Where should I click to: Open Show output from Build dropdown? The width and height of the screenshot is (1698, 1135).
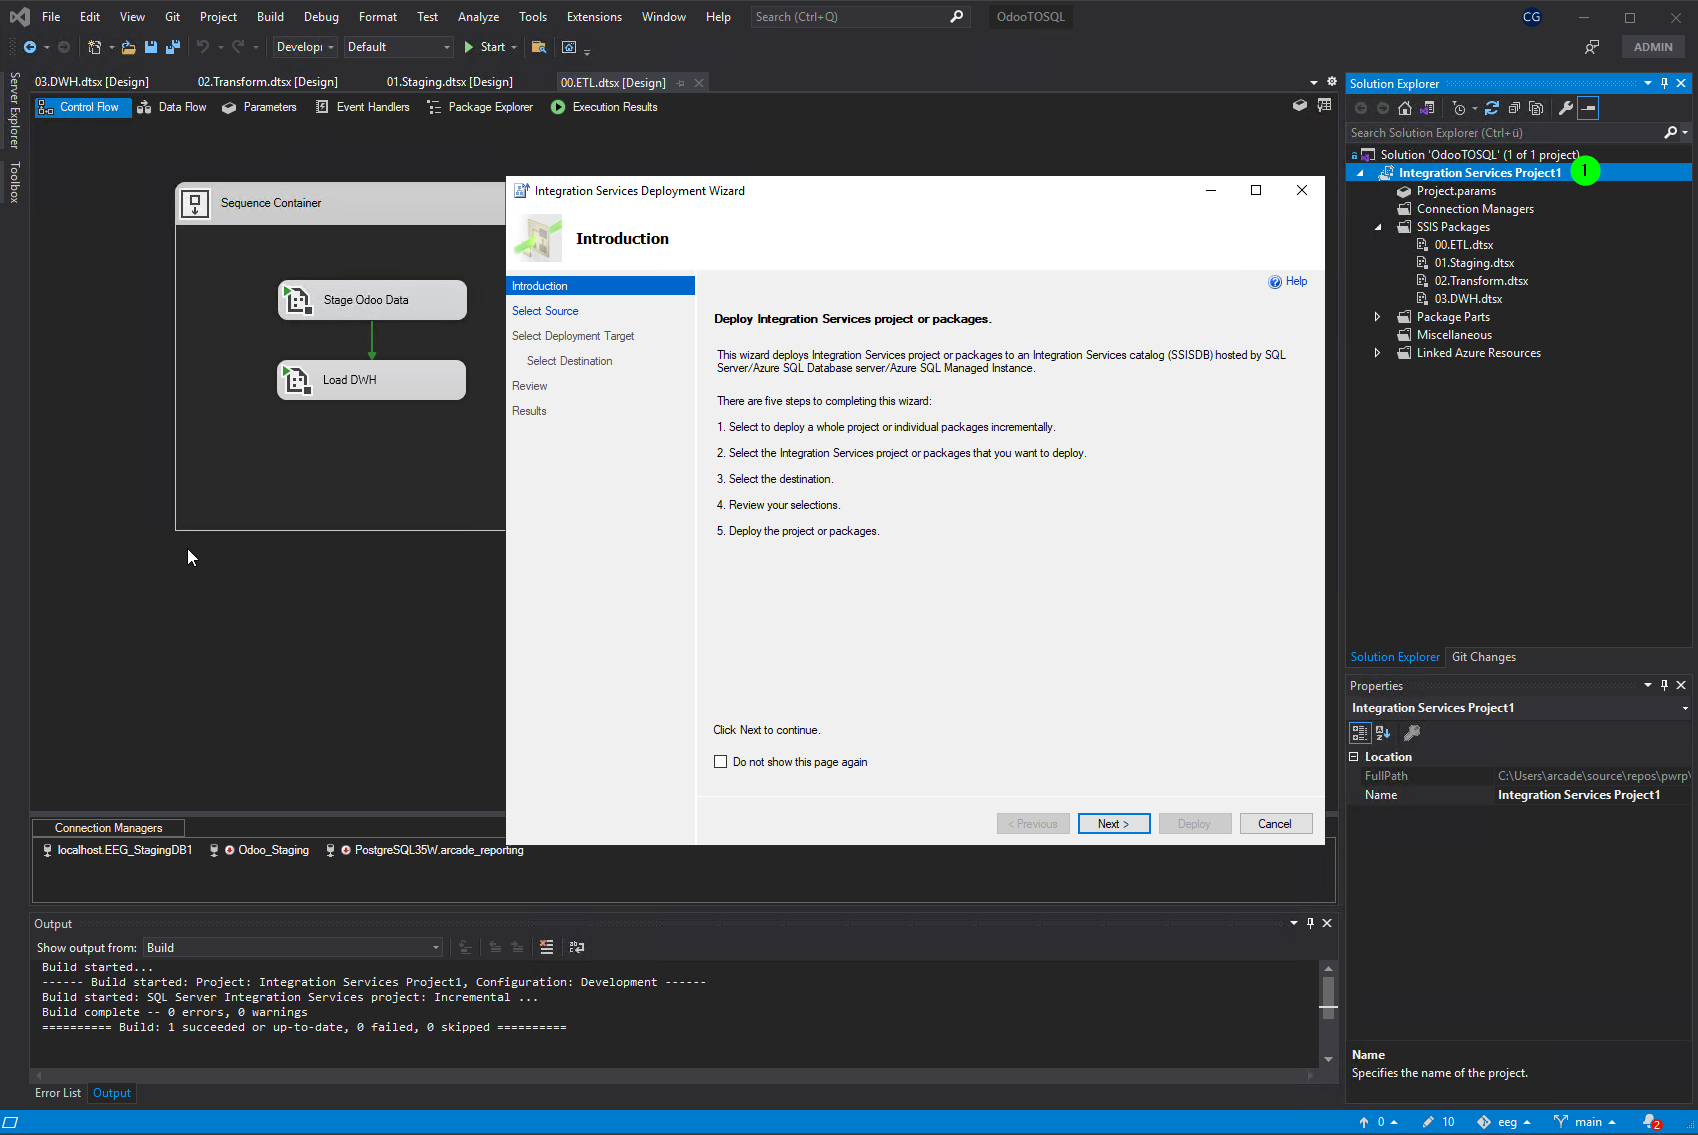[x=293, y=948]
